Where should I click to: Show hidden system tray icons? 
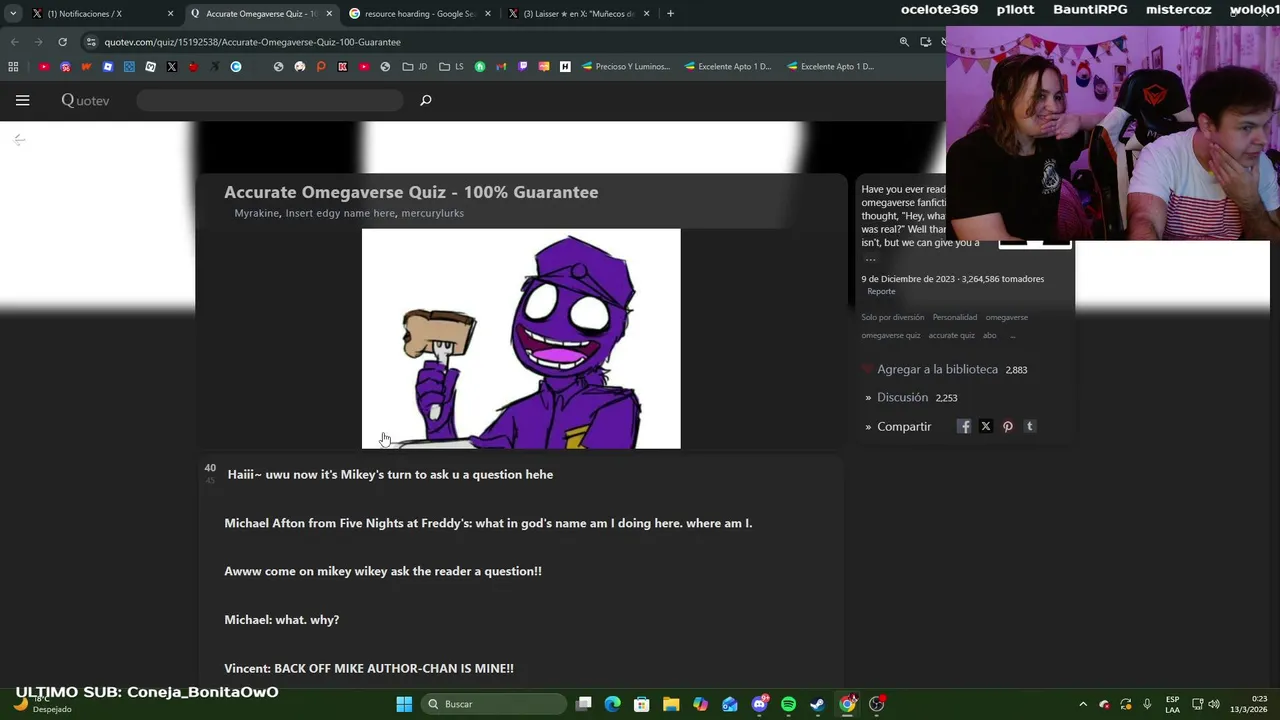1083,704
